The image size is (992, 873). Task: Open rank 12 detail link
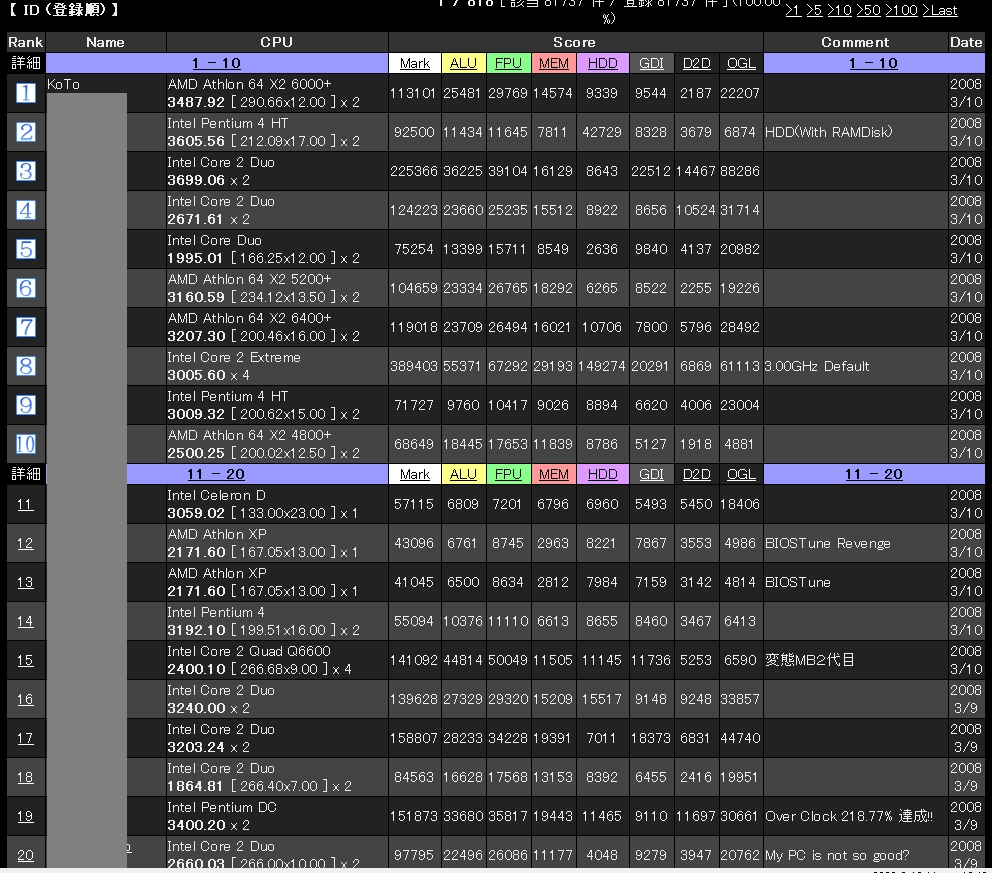(25, 543)
